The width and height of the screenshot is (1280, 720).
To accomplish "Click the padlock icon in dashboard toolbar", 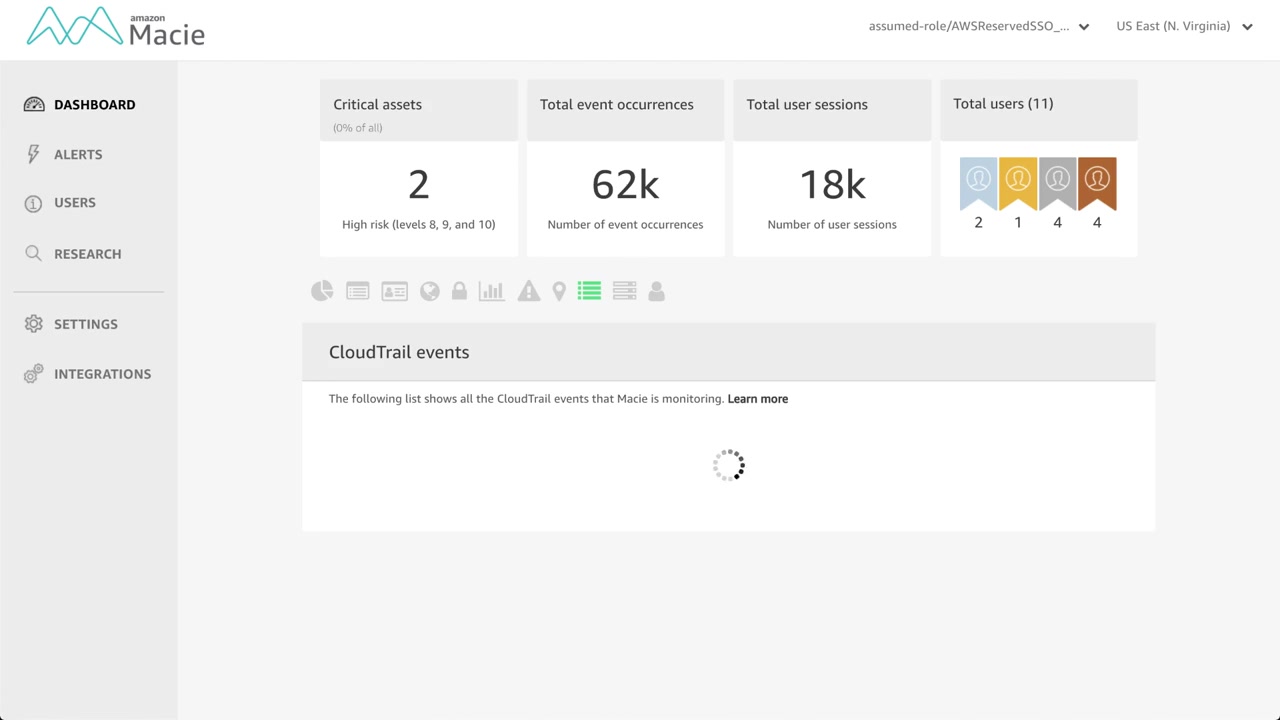I will (x=459, y=291).
